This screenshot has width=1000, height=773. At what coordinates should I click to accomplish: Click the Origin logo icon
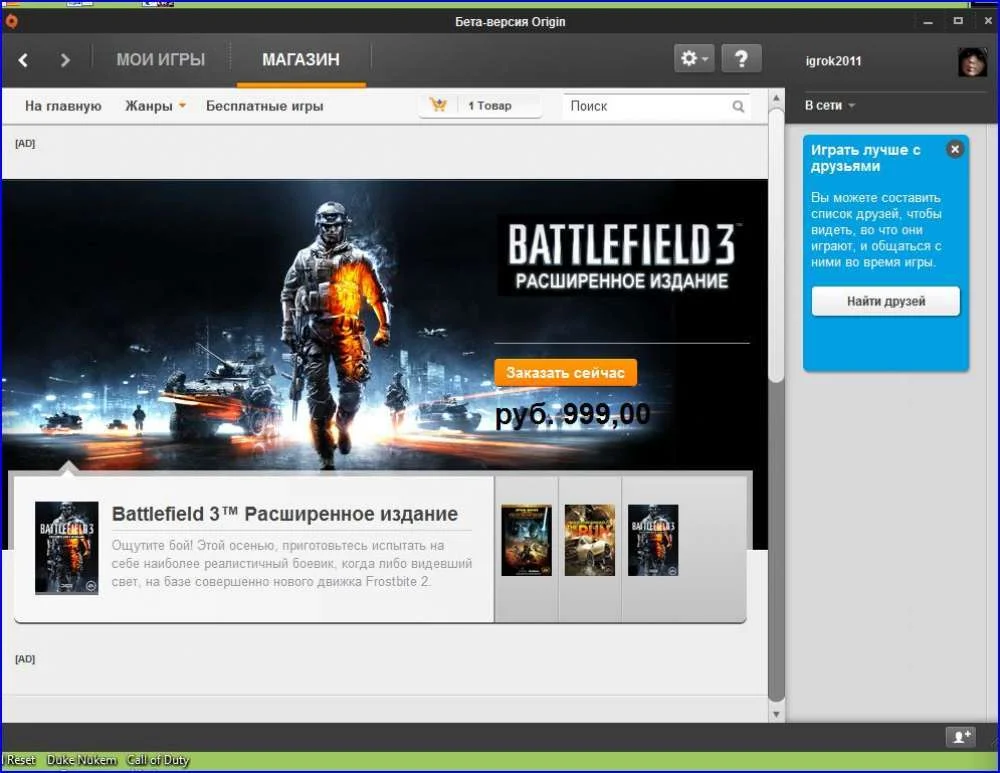pos(11,21)
